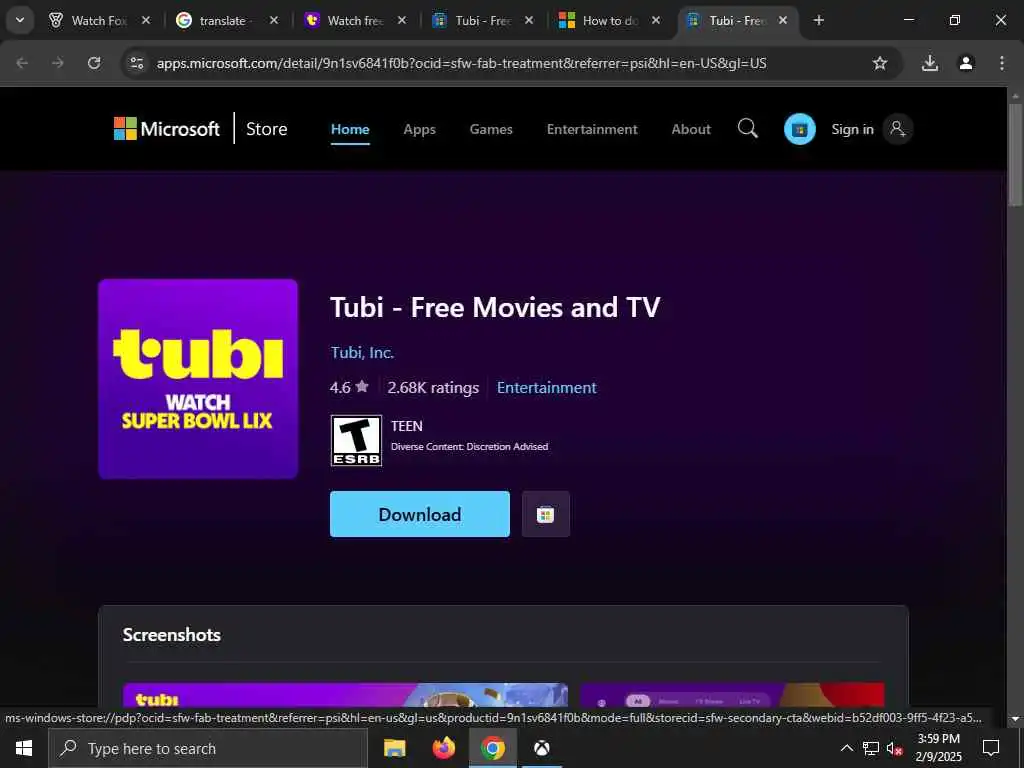The image size is (1024, 768).
Task: Close the translate Google tab
Action: (x=274, y=20)
